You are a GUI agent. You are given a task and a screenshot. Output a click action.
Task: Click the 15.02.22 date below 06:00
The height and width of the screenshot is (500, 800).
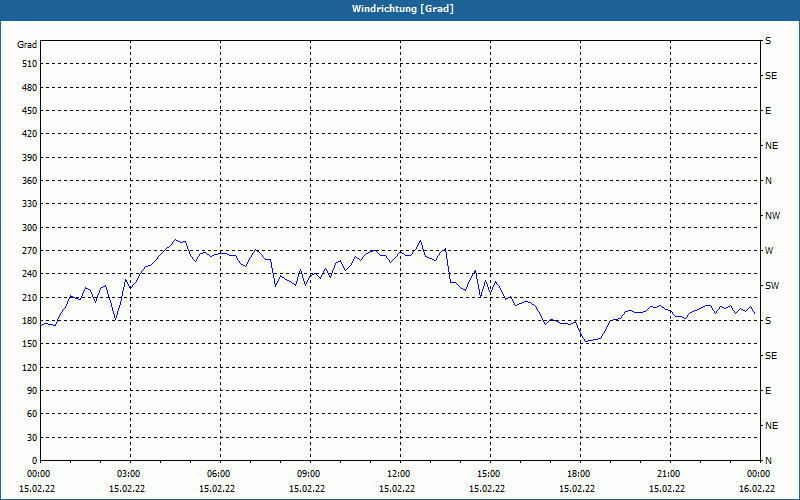[x=217, y=489]
